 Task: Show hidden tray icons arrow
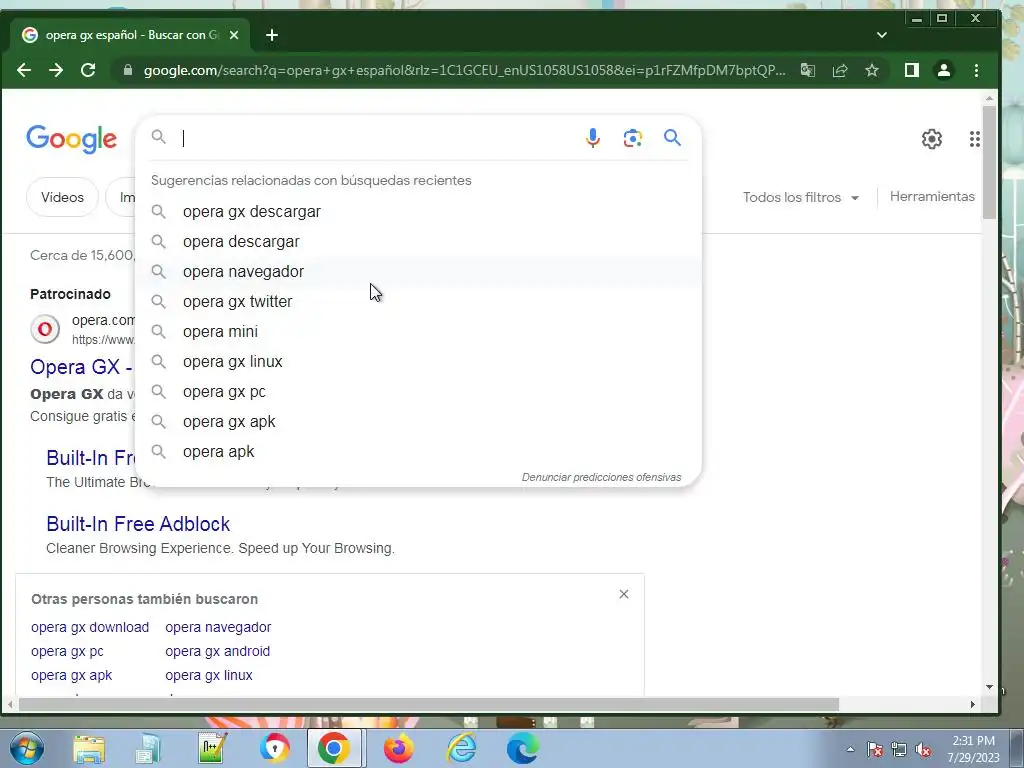coord(850,749)
